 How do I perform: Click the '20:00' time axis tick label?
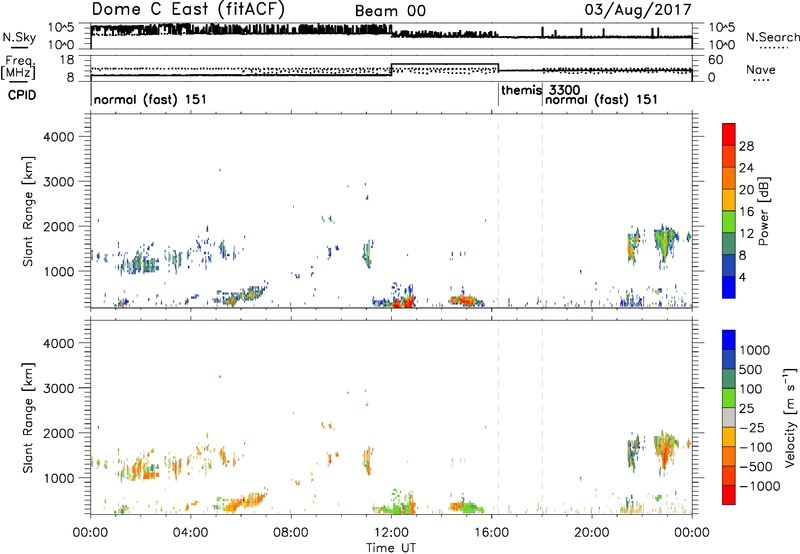591,533
